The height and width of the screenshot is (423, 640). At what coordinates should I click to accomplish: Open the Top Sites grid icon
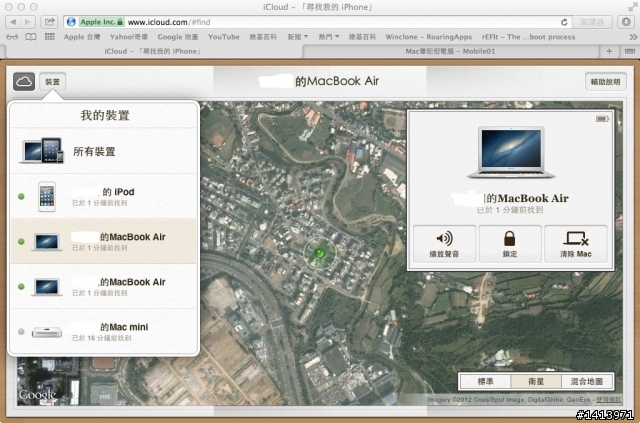pyautogui.click(x=49, y=37)
